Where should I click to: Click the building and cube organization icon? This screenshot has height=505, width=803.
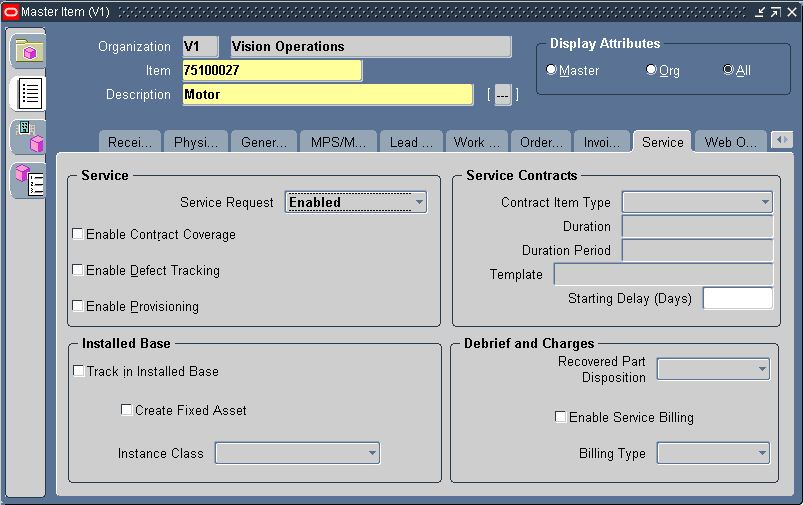pyautogui.click(x=30, y=137)
